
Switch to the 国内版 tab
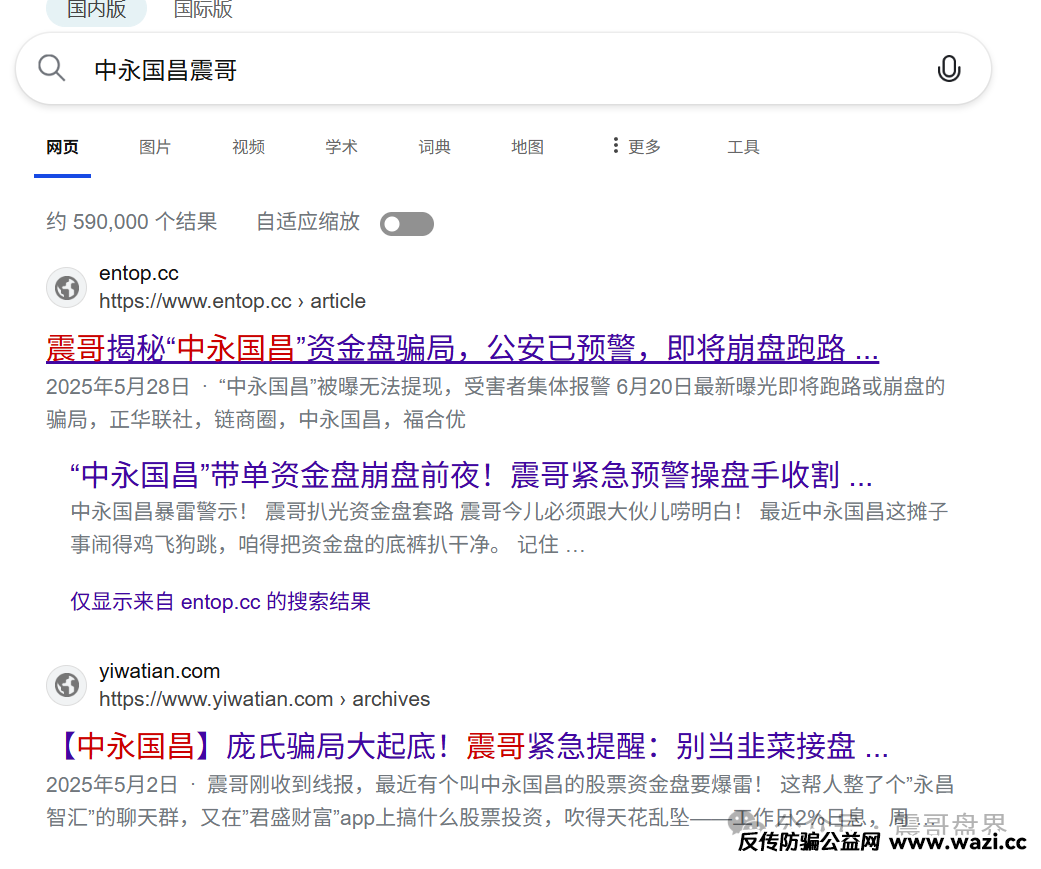[96, 9]
